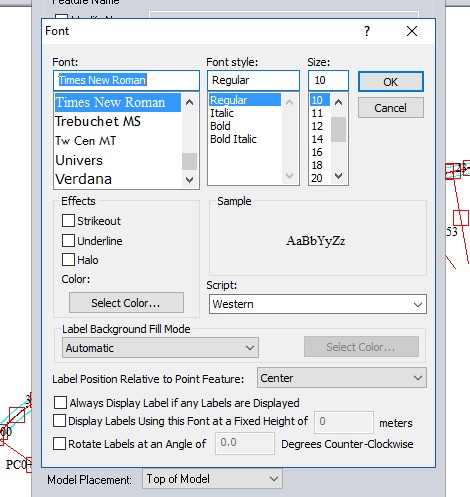Open Select Color under Effects
This screenshot has width=470, height=497.
click(126, 303)
